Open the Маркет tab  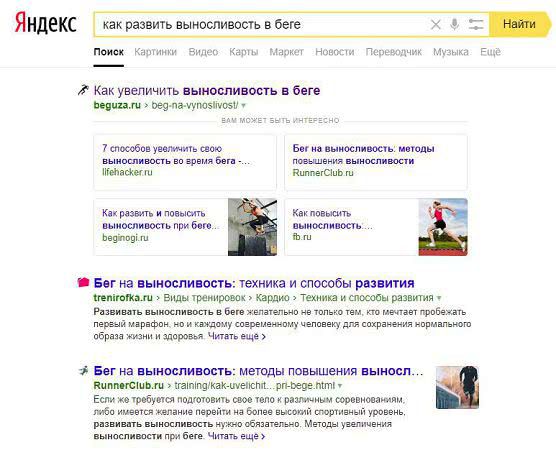click(x=287, y=52)
